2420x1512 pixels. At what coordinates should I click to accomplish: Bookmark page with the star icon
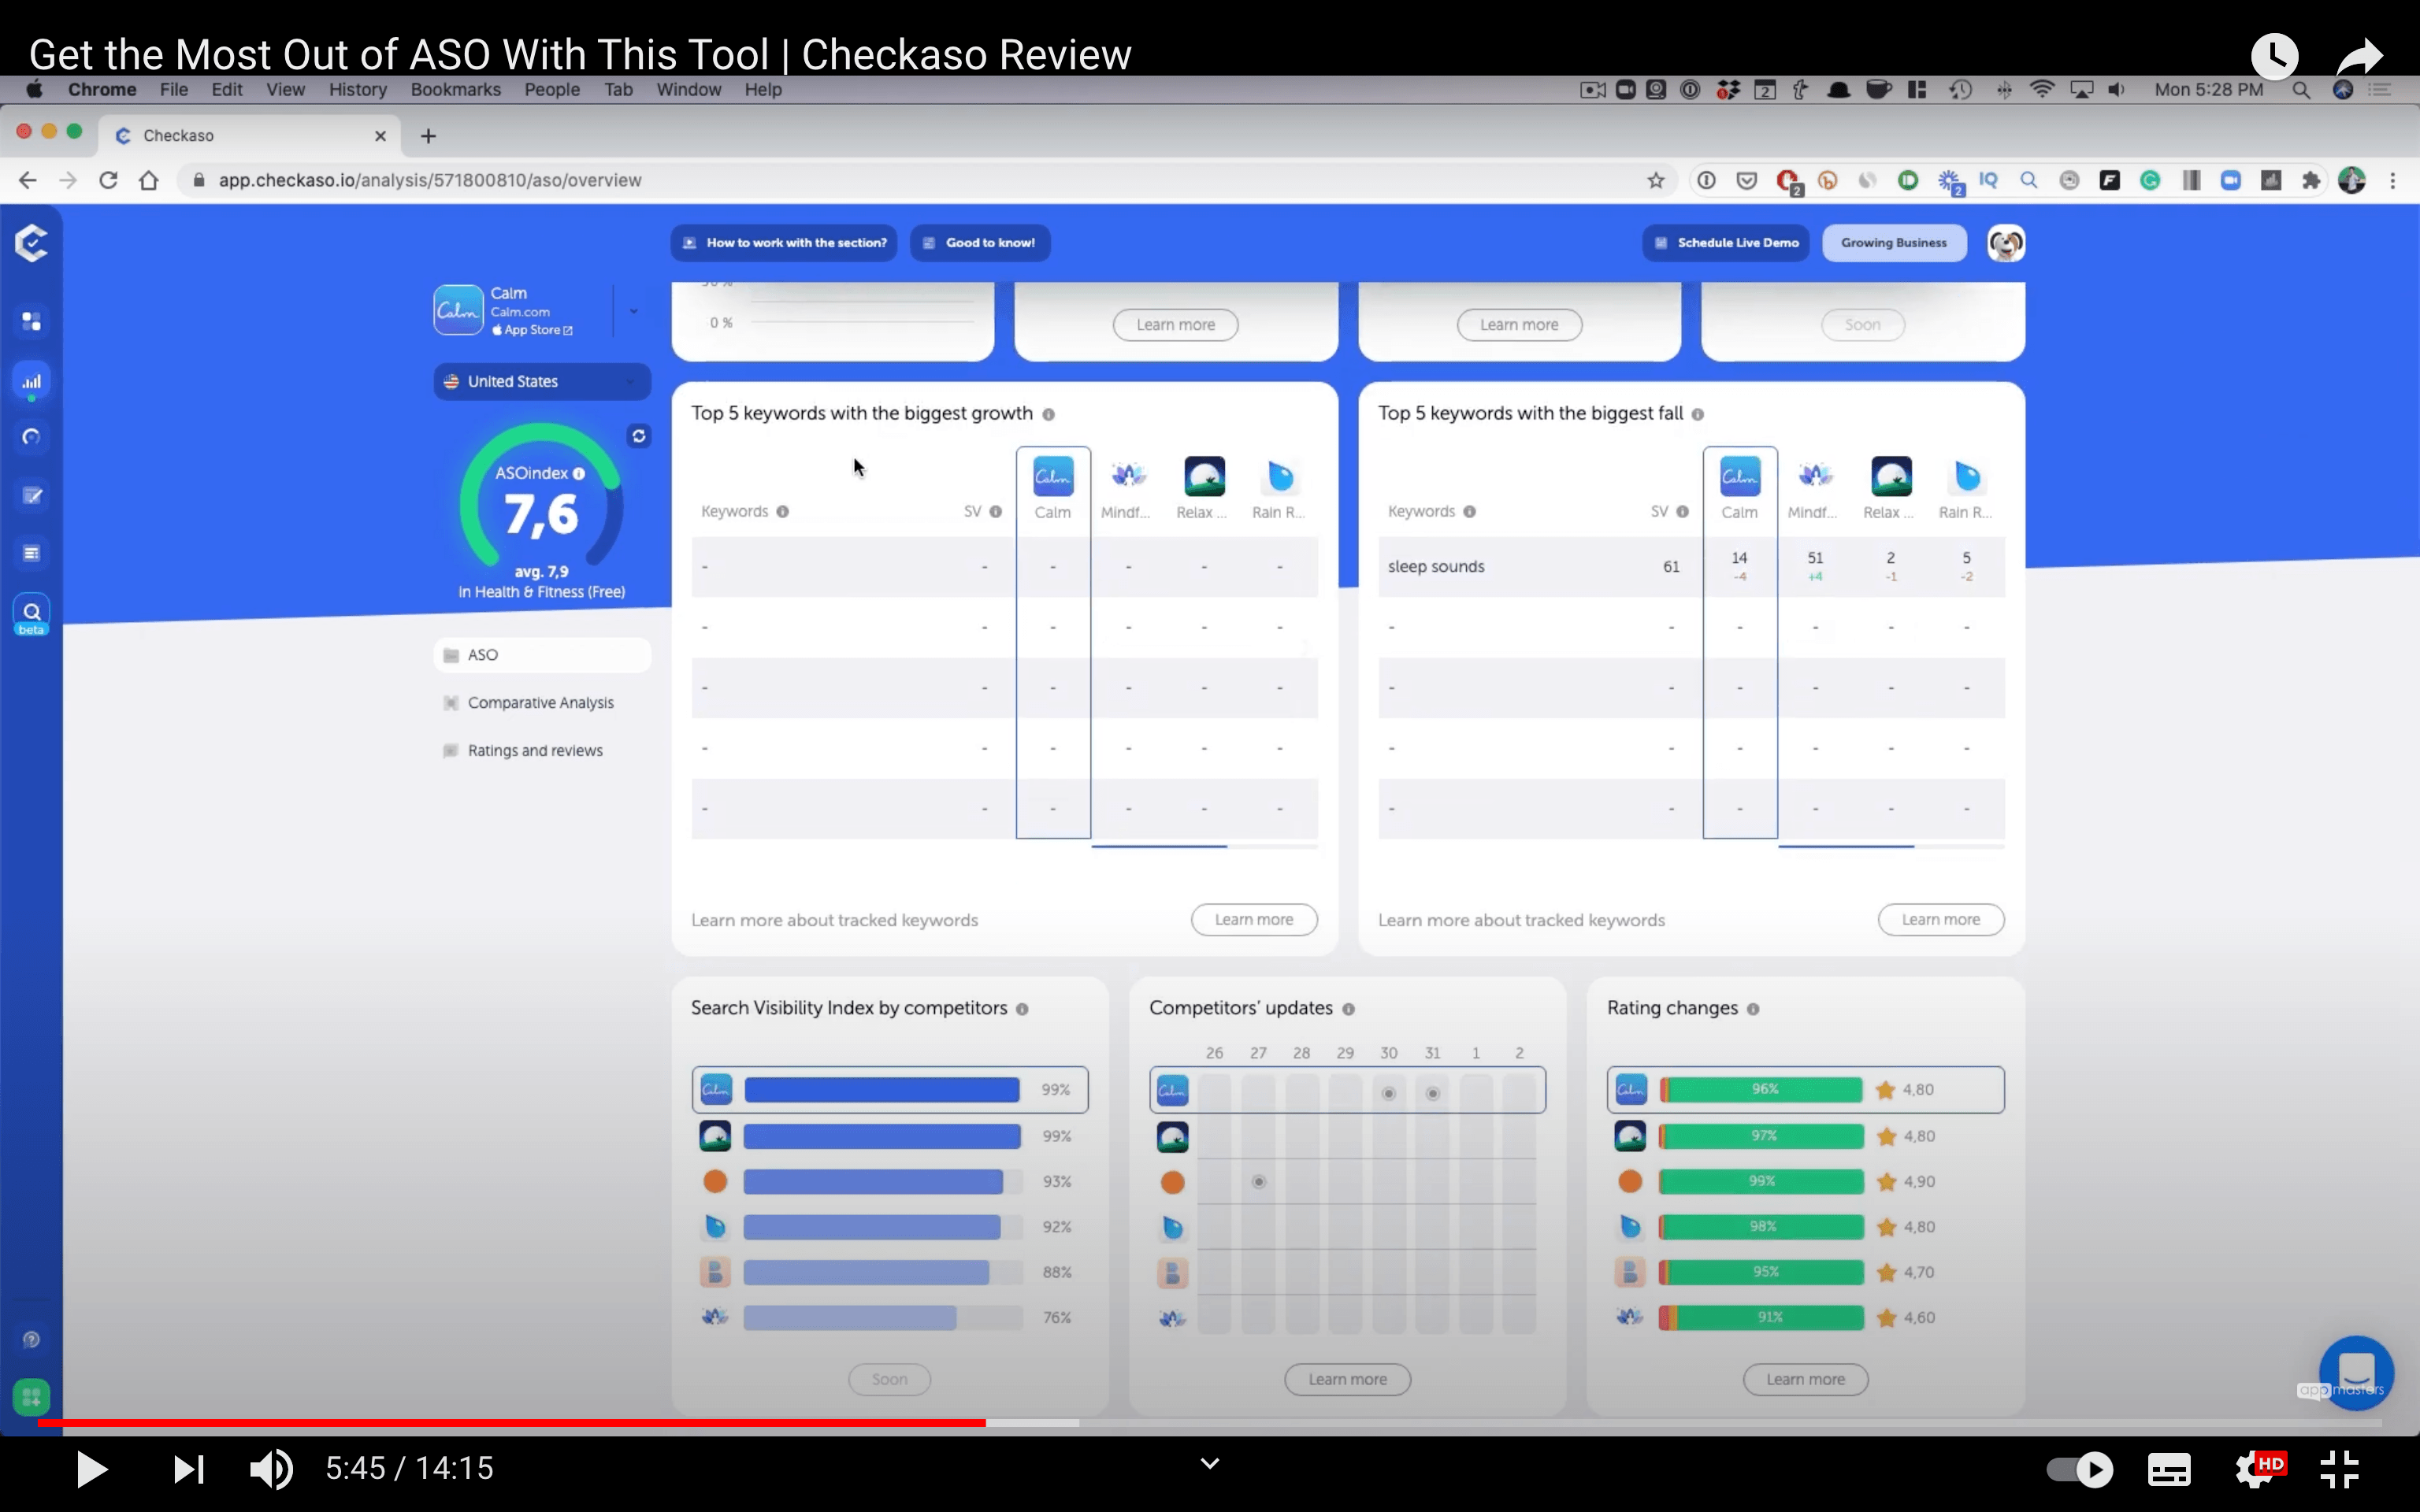click(x=1656, y=180)
